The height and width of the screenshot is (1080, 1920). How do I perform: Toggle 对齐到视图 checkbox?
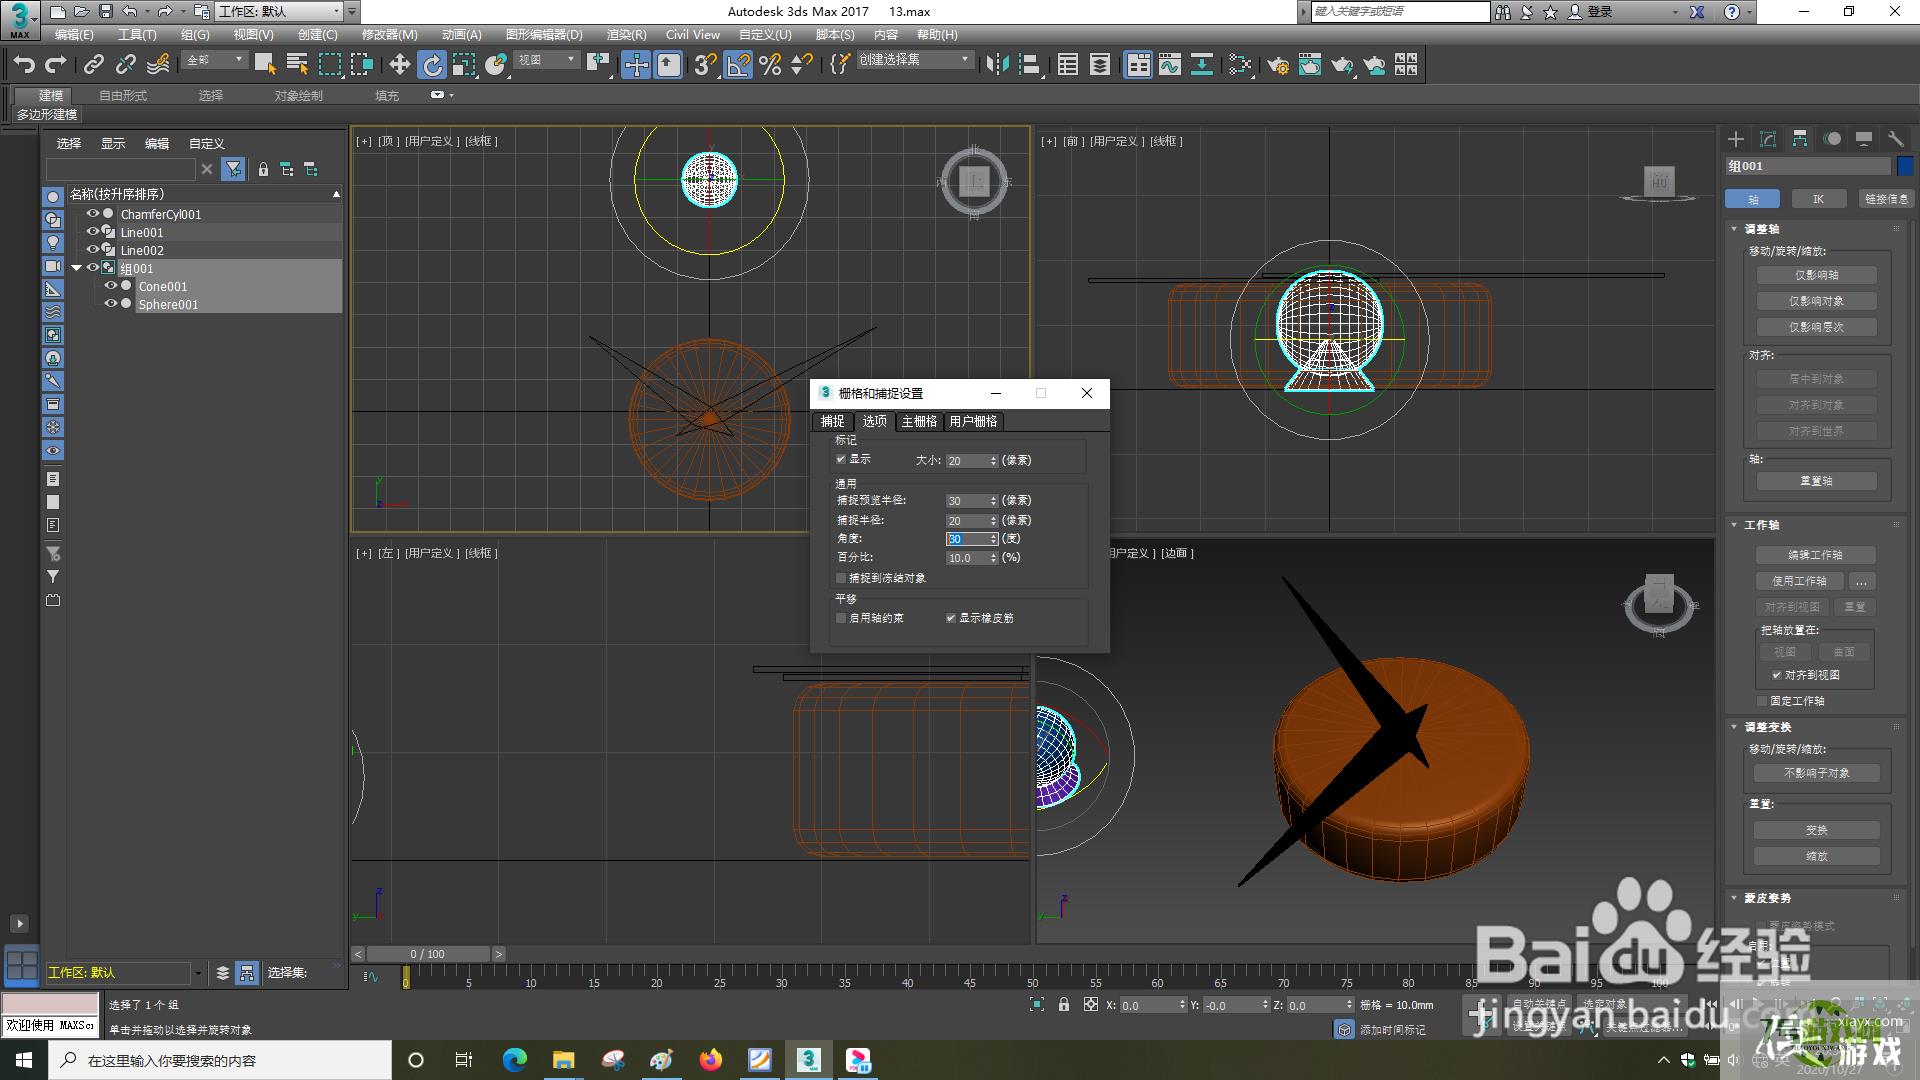[x=1777, y=675]
